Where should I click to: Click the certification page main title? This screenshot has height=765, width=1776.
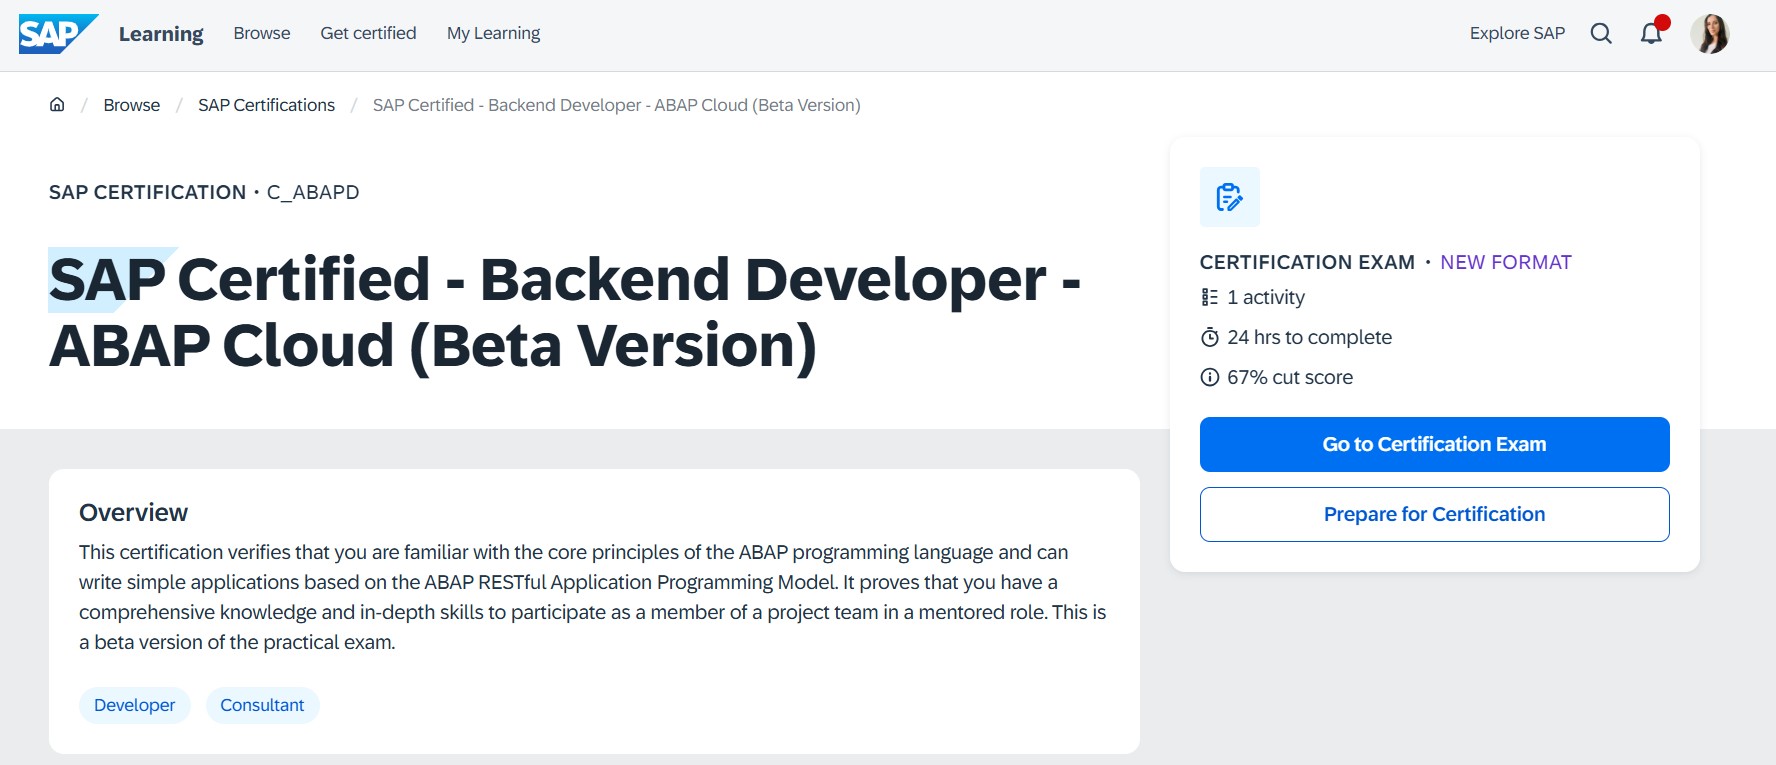565,312
